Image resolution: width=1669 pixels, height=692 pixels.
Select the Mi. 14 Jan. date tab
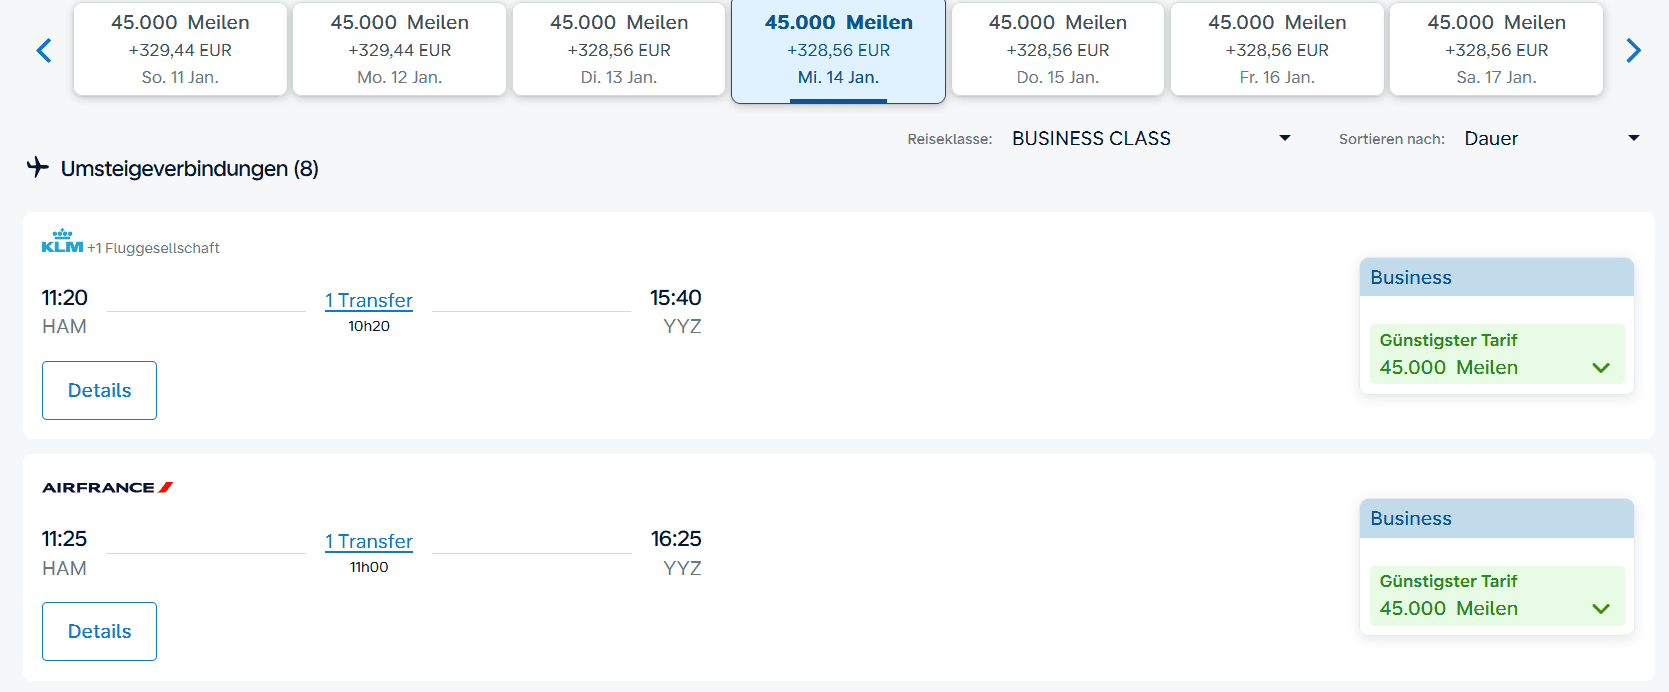coord(838,50)
